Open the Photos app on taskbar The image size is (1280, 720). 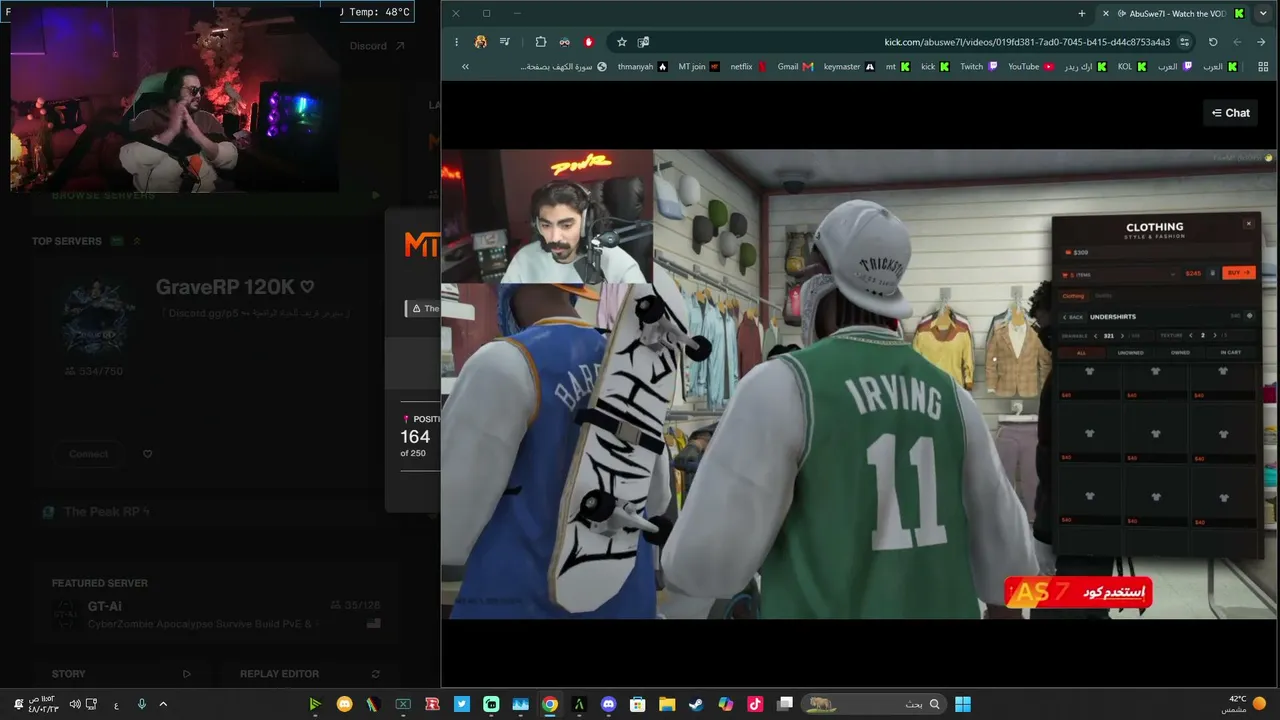pos(520,704)
